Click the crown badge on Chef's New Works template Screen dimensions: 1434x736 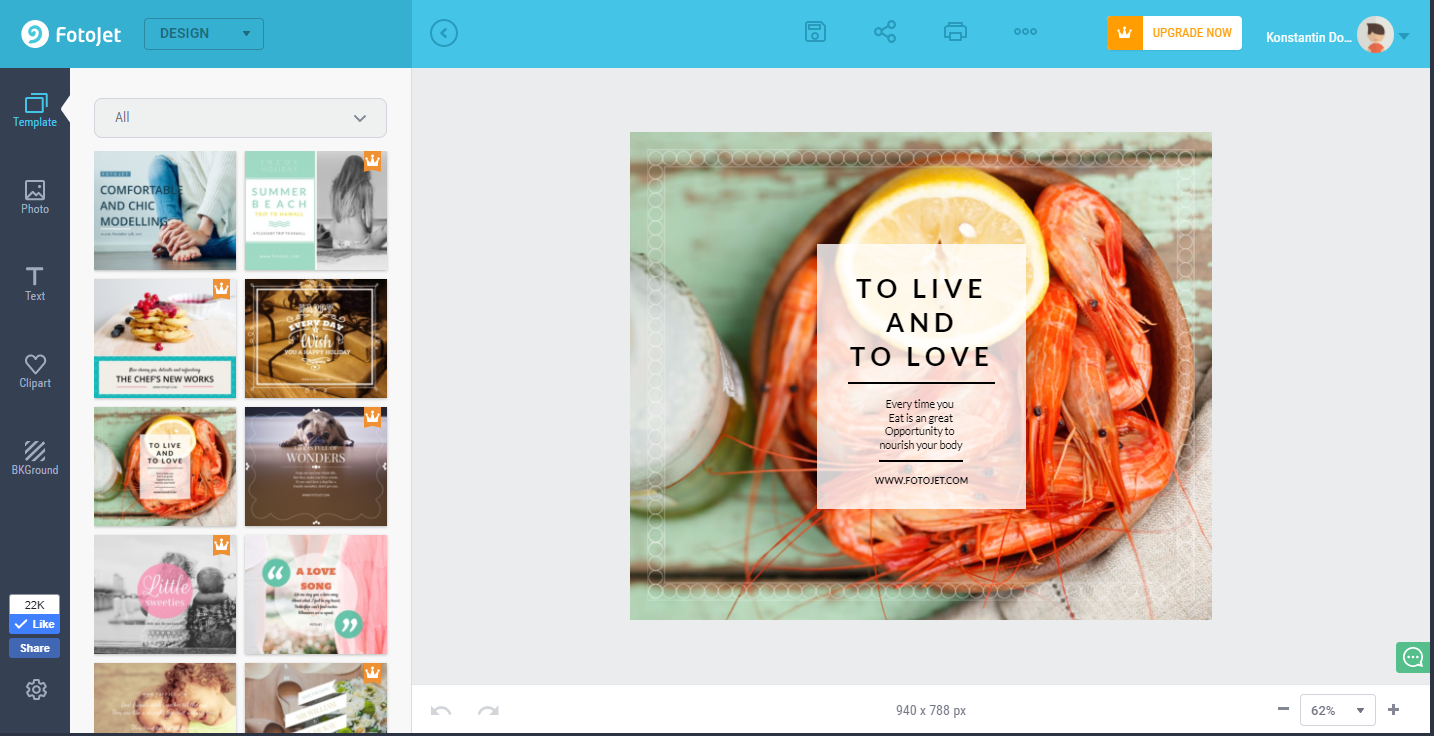pyautogui.click(x=222, y=289)
